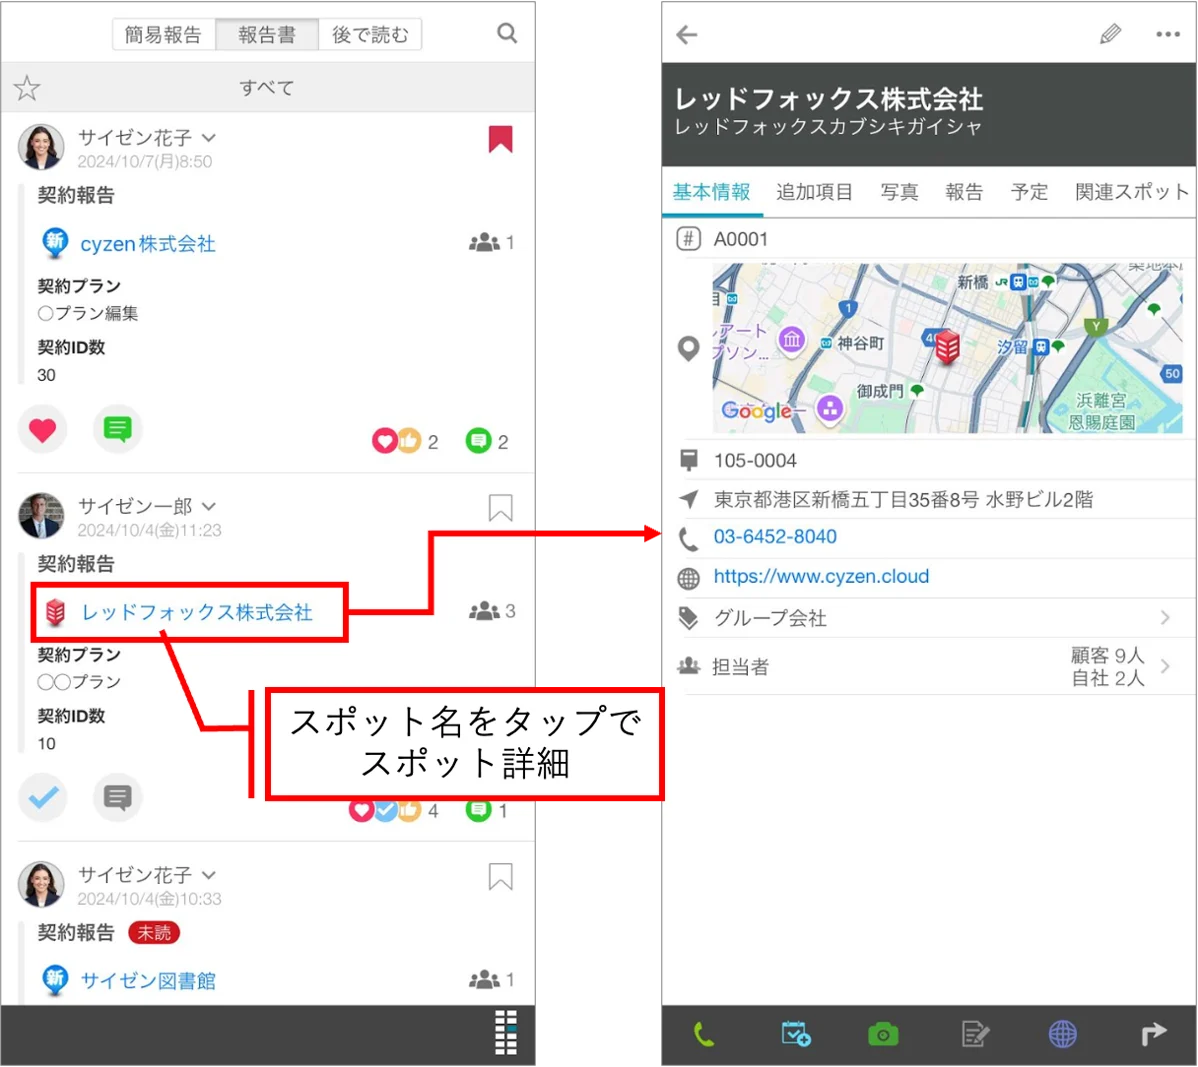The height and width of the screenshot is (1067, 1198).
Task: Tap the calendar add schedule icon
Action: (795, 1034)
